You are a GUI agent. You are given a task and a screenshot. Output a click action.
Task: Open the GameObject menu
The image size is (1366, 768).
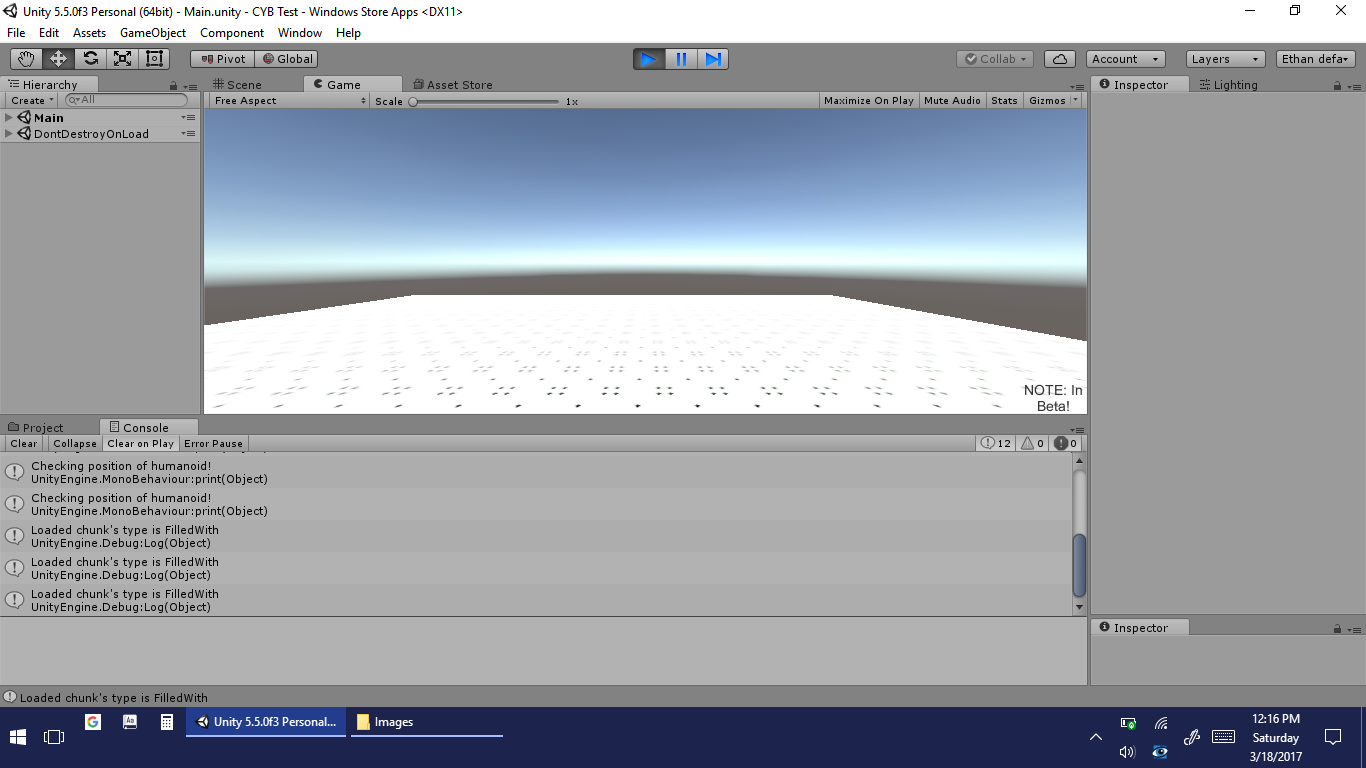[152, 33]
